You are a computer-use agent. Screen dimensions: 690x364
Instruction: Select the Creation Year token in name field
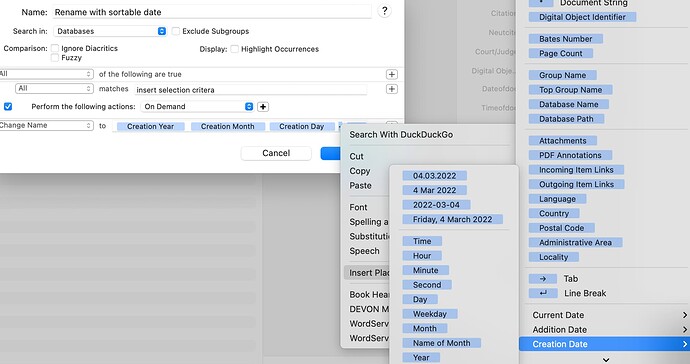pyautogui.click(x=150, y=126)
